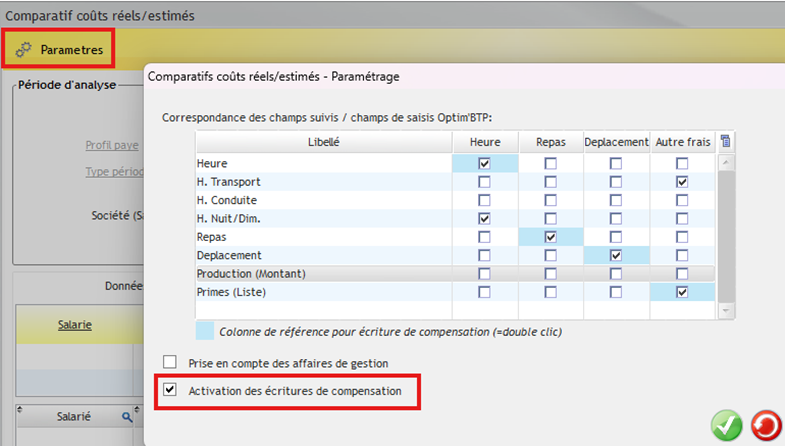Screen dimensions: 785x446
Task: Click the Repas column header
Action: [551, 142]
